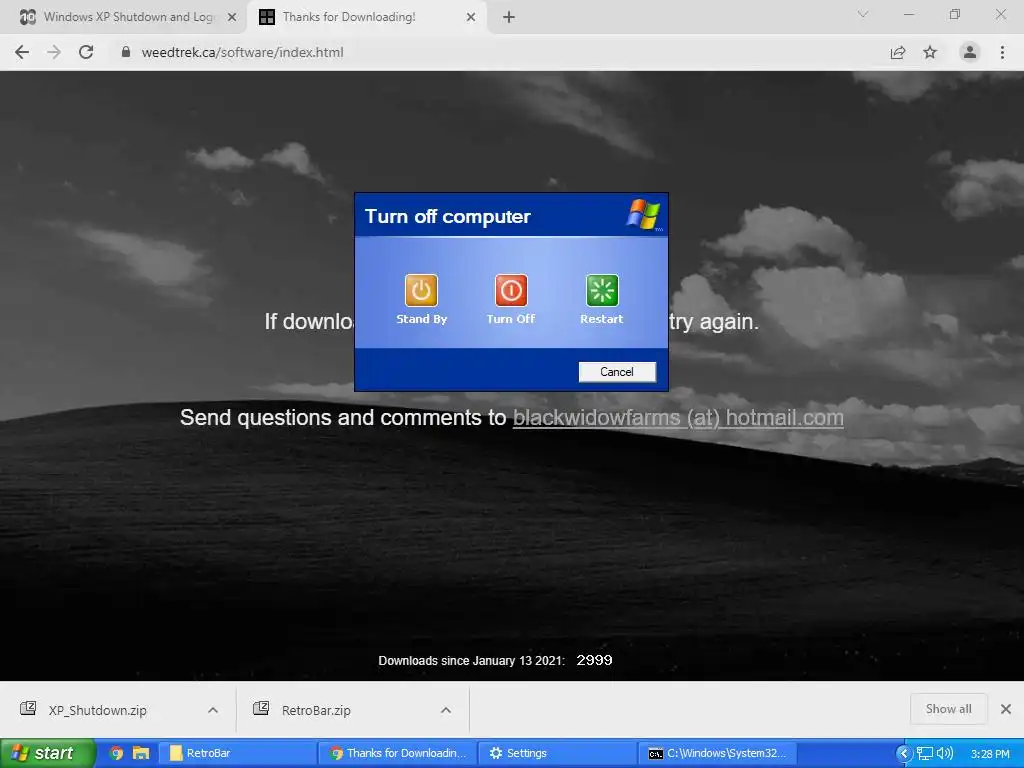Expand options for XP_Shutdown.zip download
Viewport: 1024px width, 768px height.
(213, 710)
